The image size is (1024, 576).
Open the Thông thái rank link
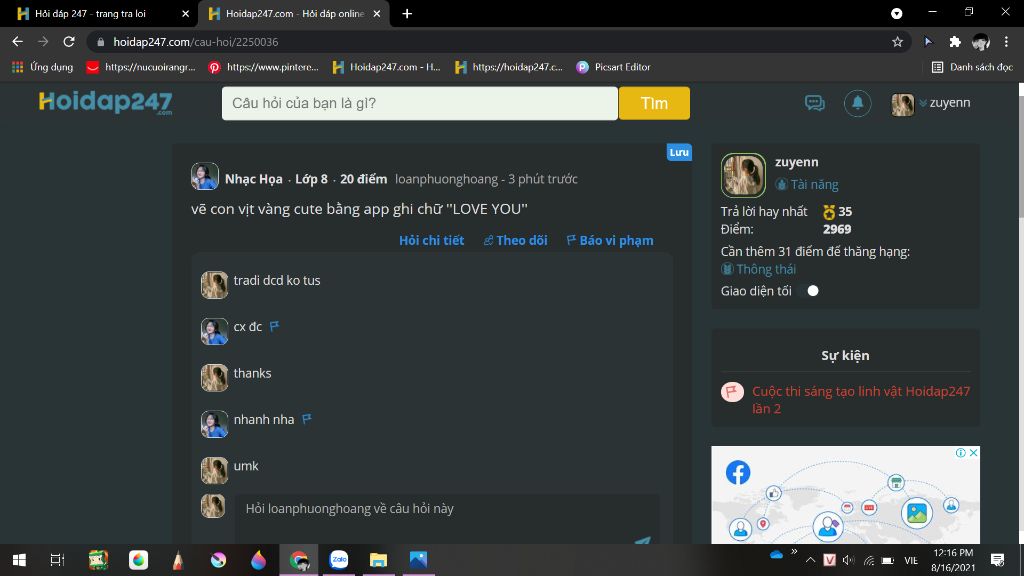(x=758, y=269)
